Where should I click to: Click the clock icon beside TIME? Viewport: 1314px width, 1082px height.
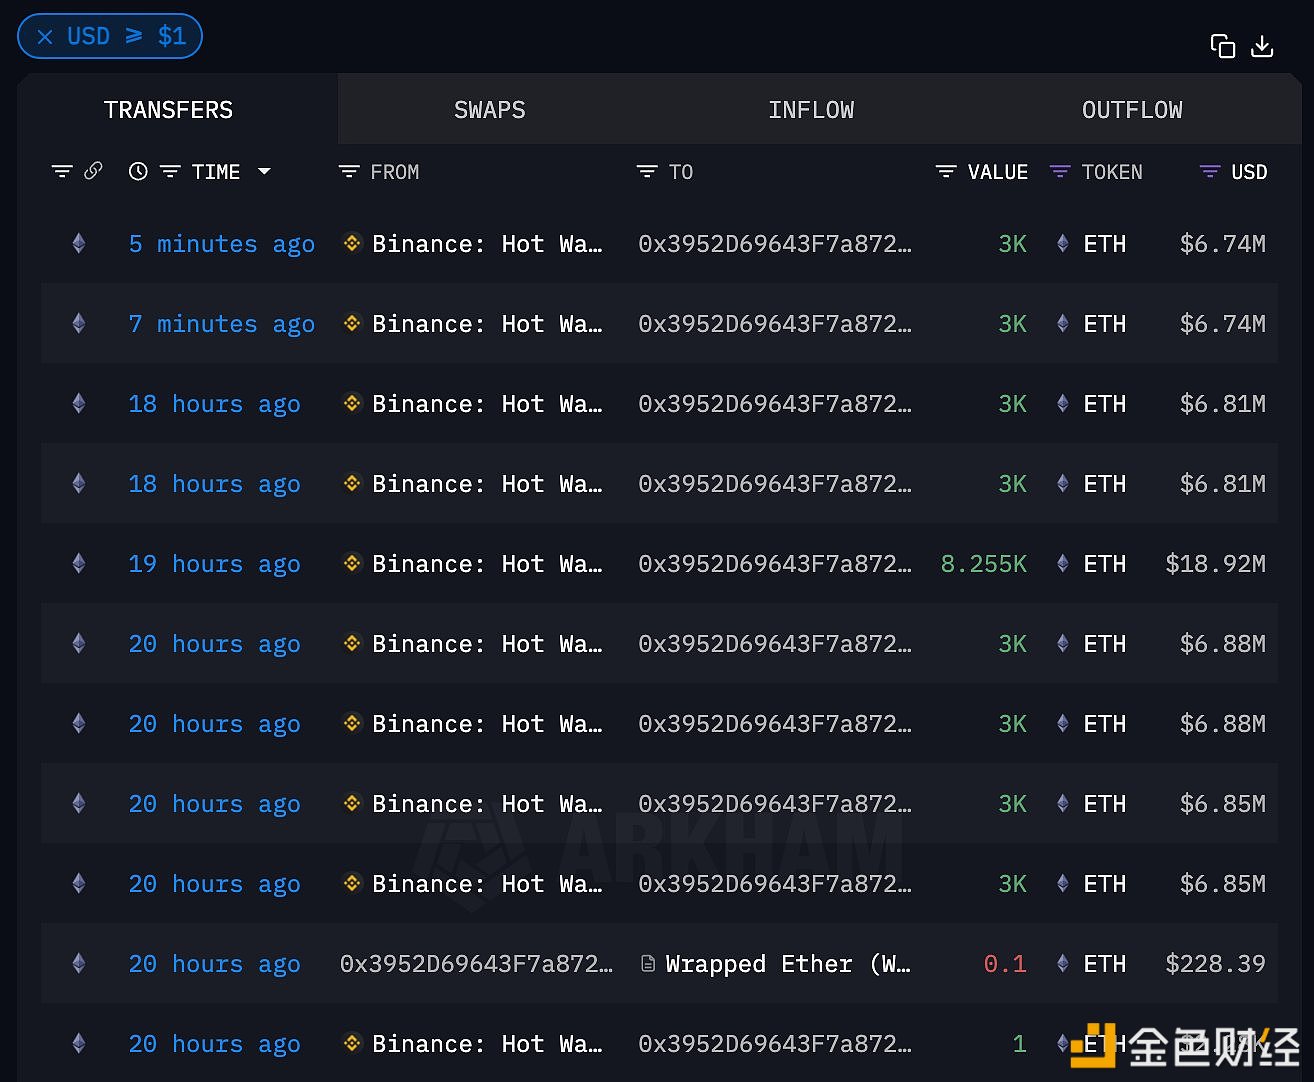tap(138, 172)
